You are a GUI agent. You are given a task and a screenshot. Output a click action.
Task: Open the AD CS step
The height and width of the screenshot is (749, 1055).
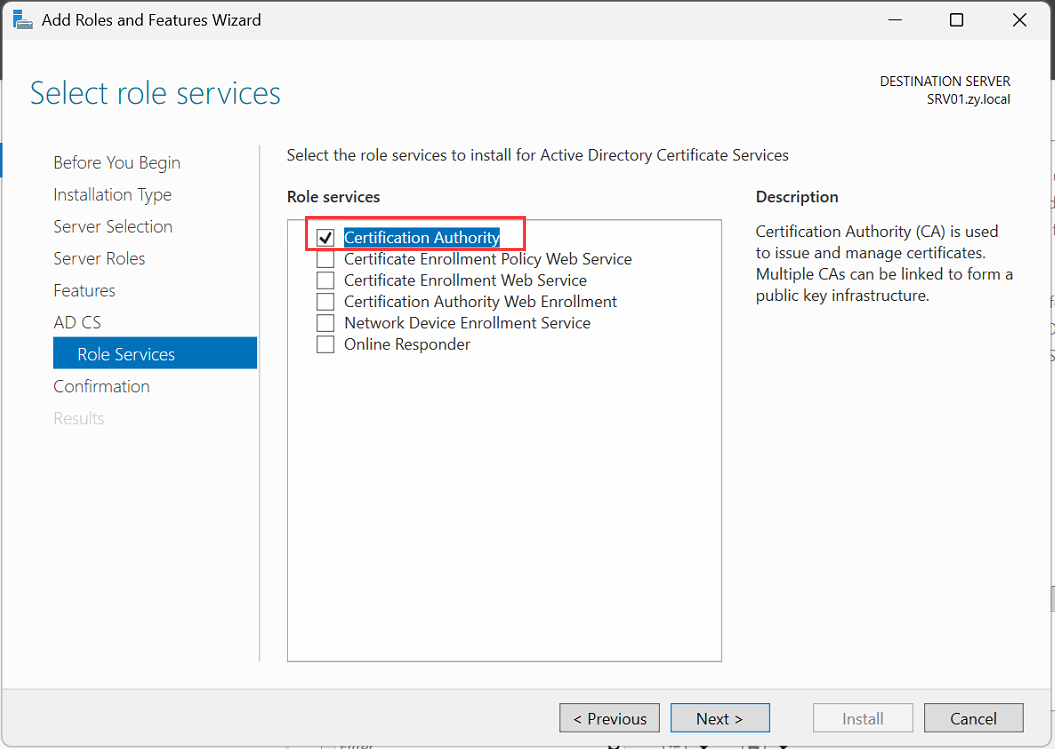(77, 322)
